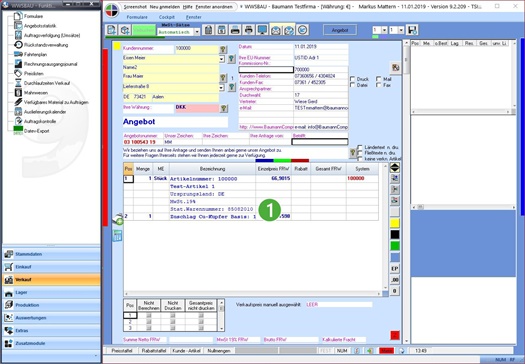The image size is (525, 364).
Task: Click the calculator icon left of table
Action: [117, 236]
